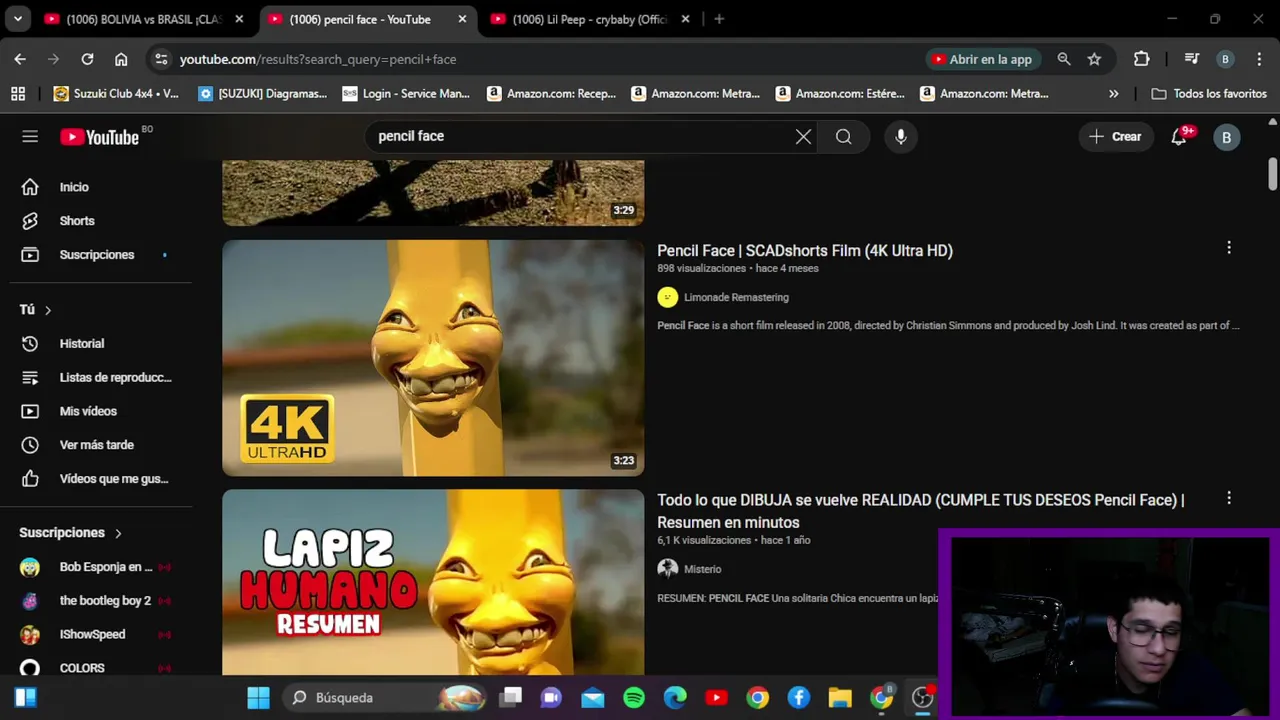Image resolution: width=1280 pixels, height=720 pixels.
Task: Open SUZUKI Diagramas bookmark
Action: 263,93
